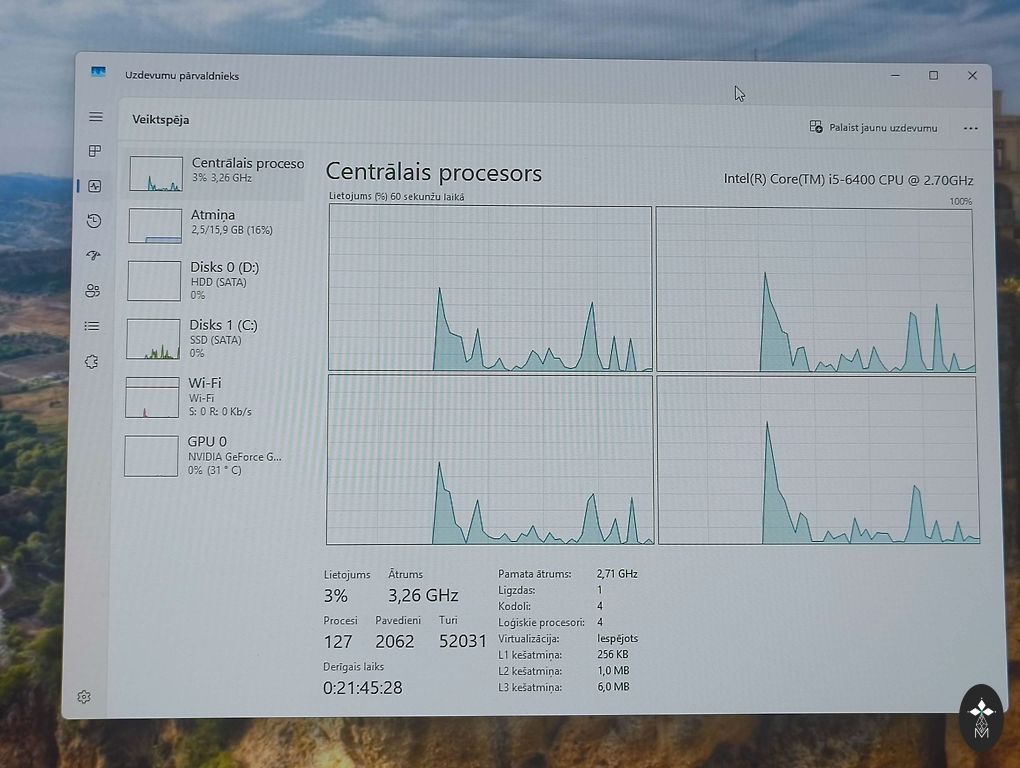
Task: Select 'Centrālais procesors' in the resource list
Action: [x=216, y=172]
